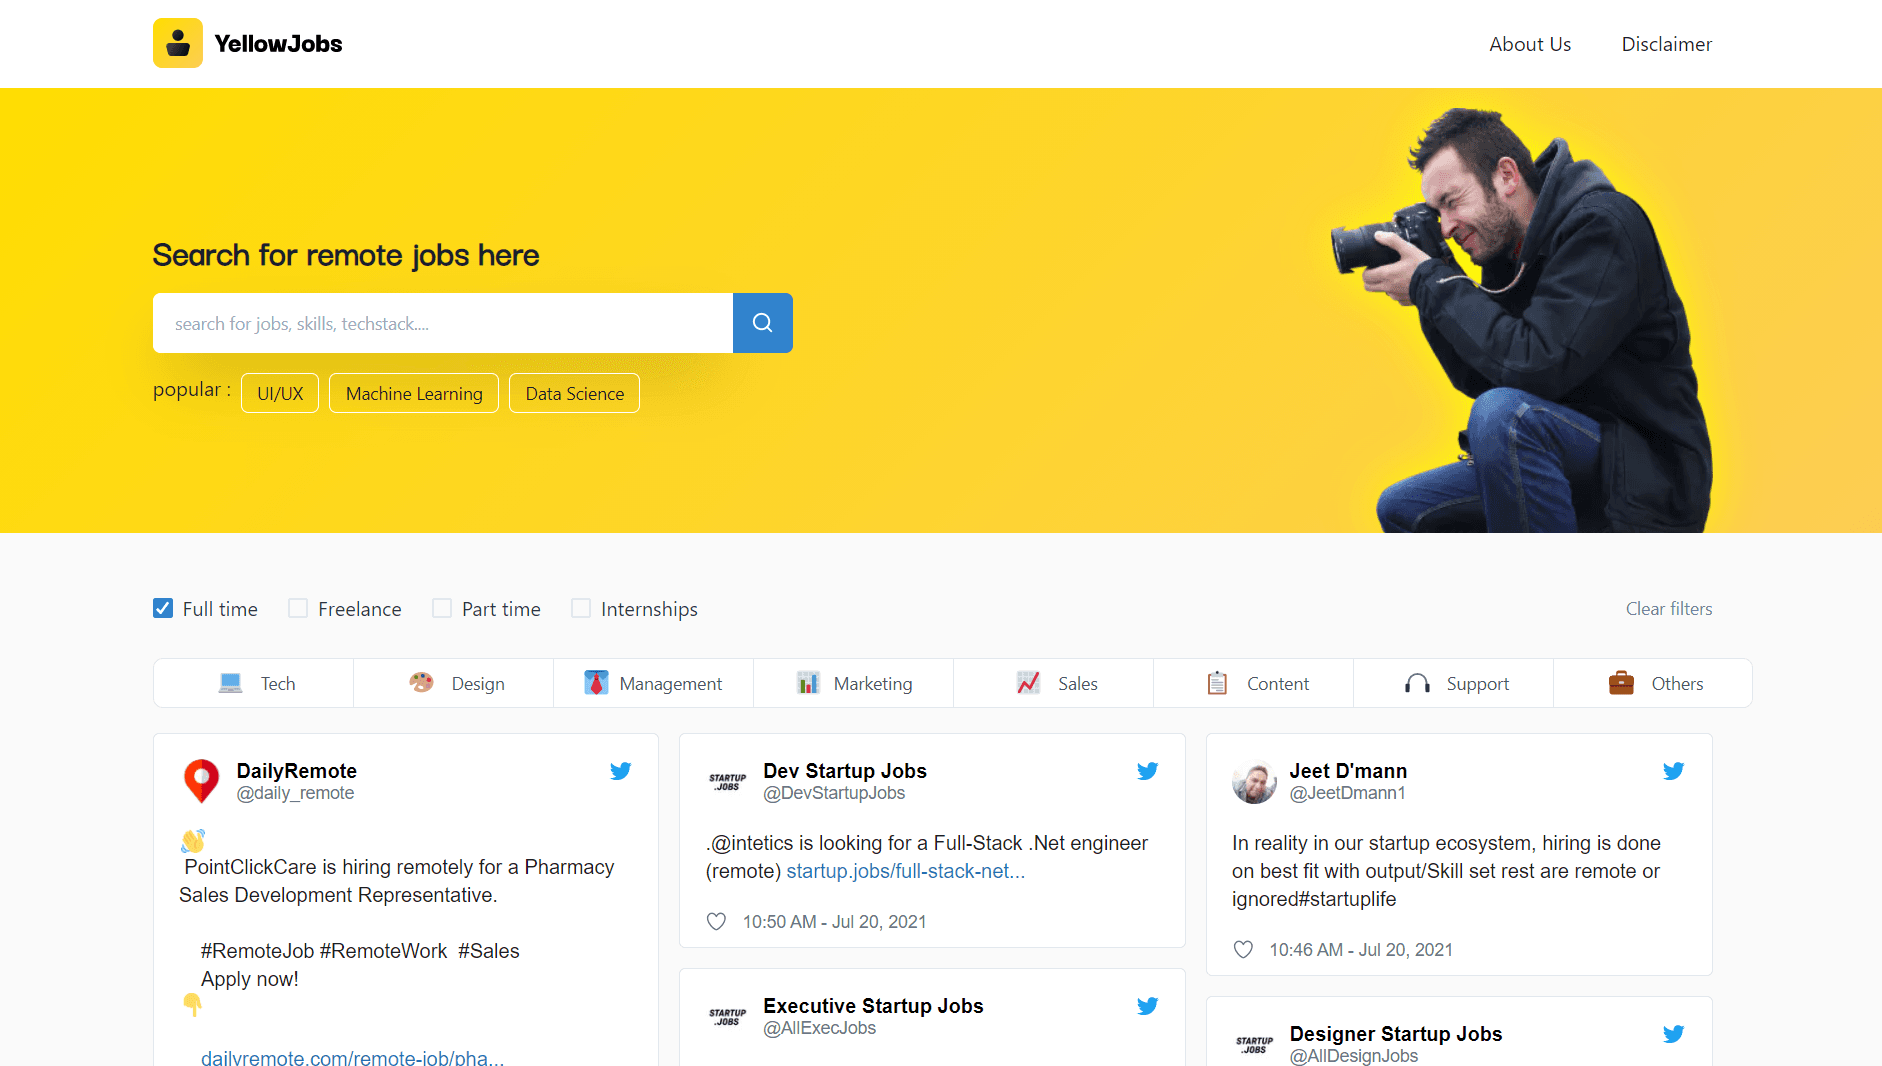Open the About Us page

tap(1530, 44)
